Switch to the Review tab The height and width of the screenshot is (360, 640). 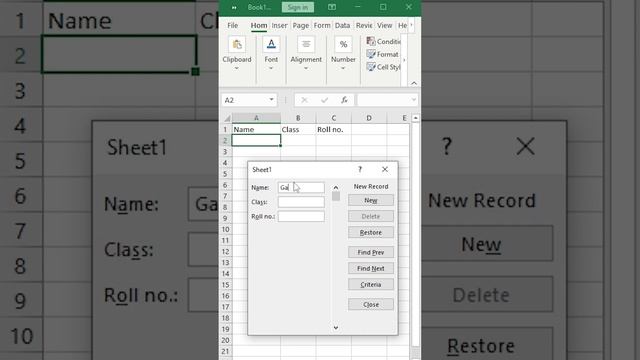tap(364, 25)
